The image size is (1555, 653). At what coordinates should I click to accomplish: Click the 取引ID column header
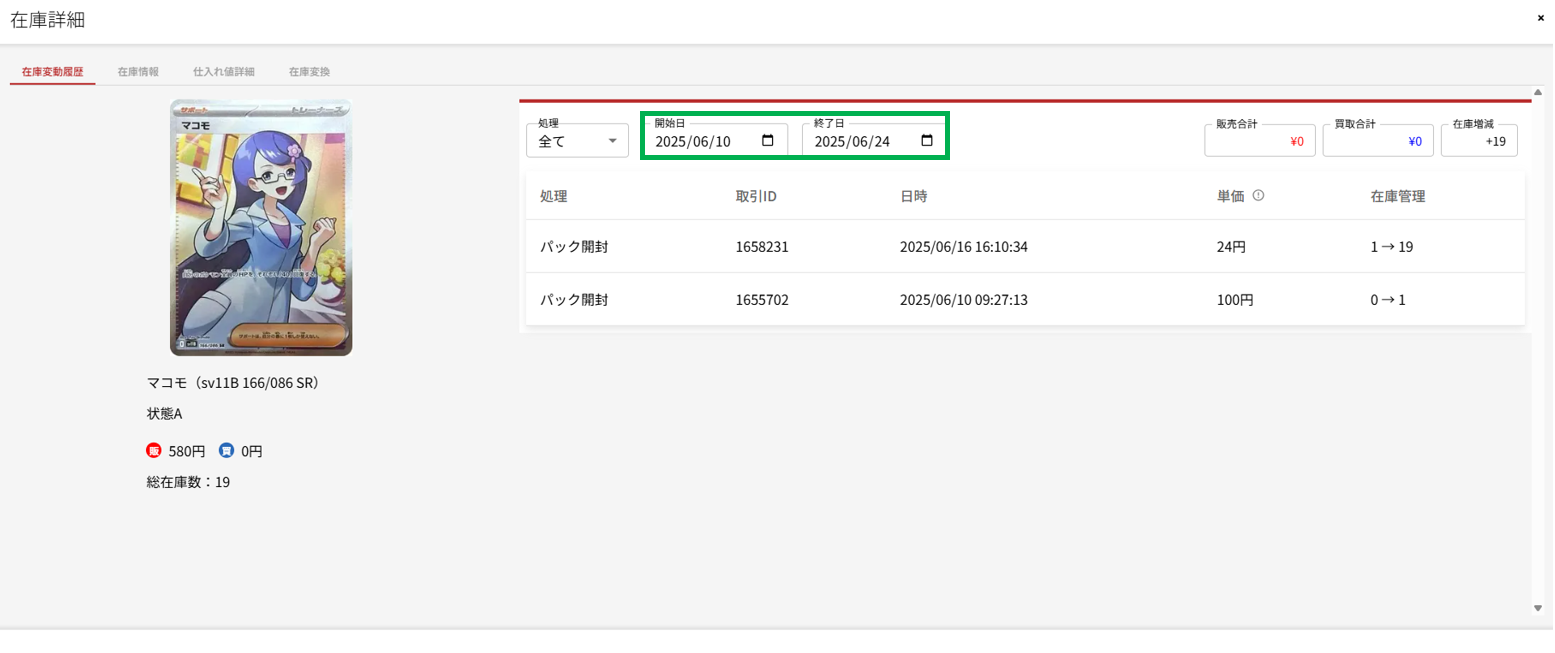tap(756, 196)
